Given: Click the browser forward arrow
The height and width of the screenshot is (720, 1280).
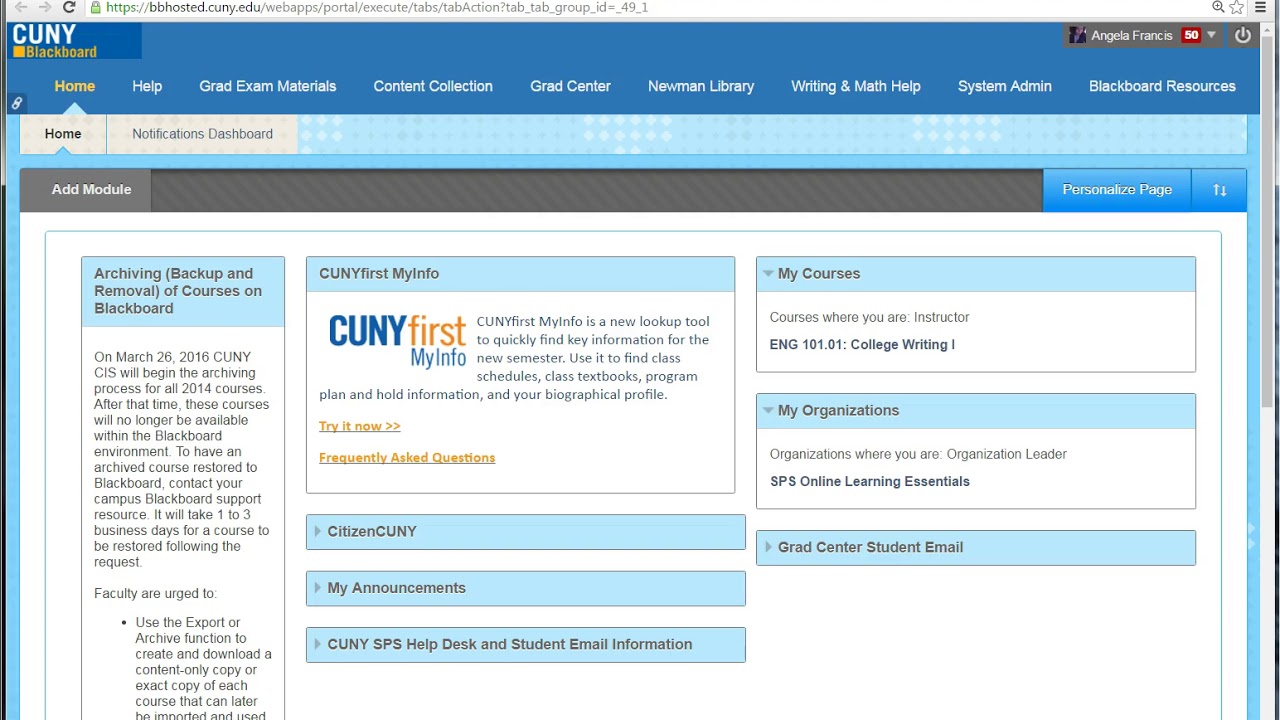Looking at the screenshot, I should (x=44, y=7).
